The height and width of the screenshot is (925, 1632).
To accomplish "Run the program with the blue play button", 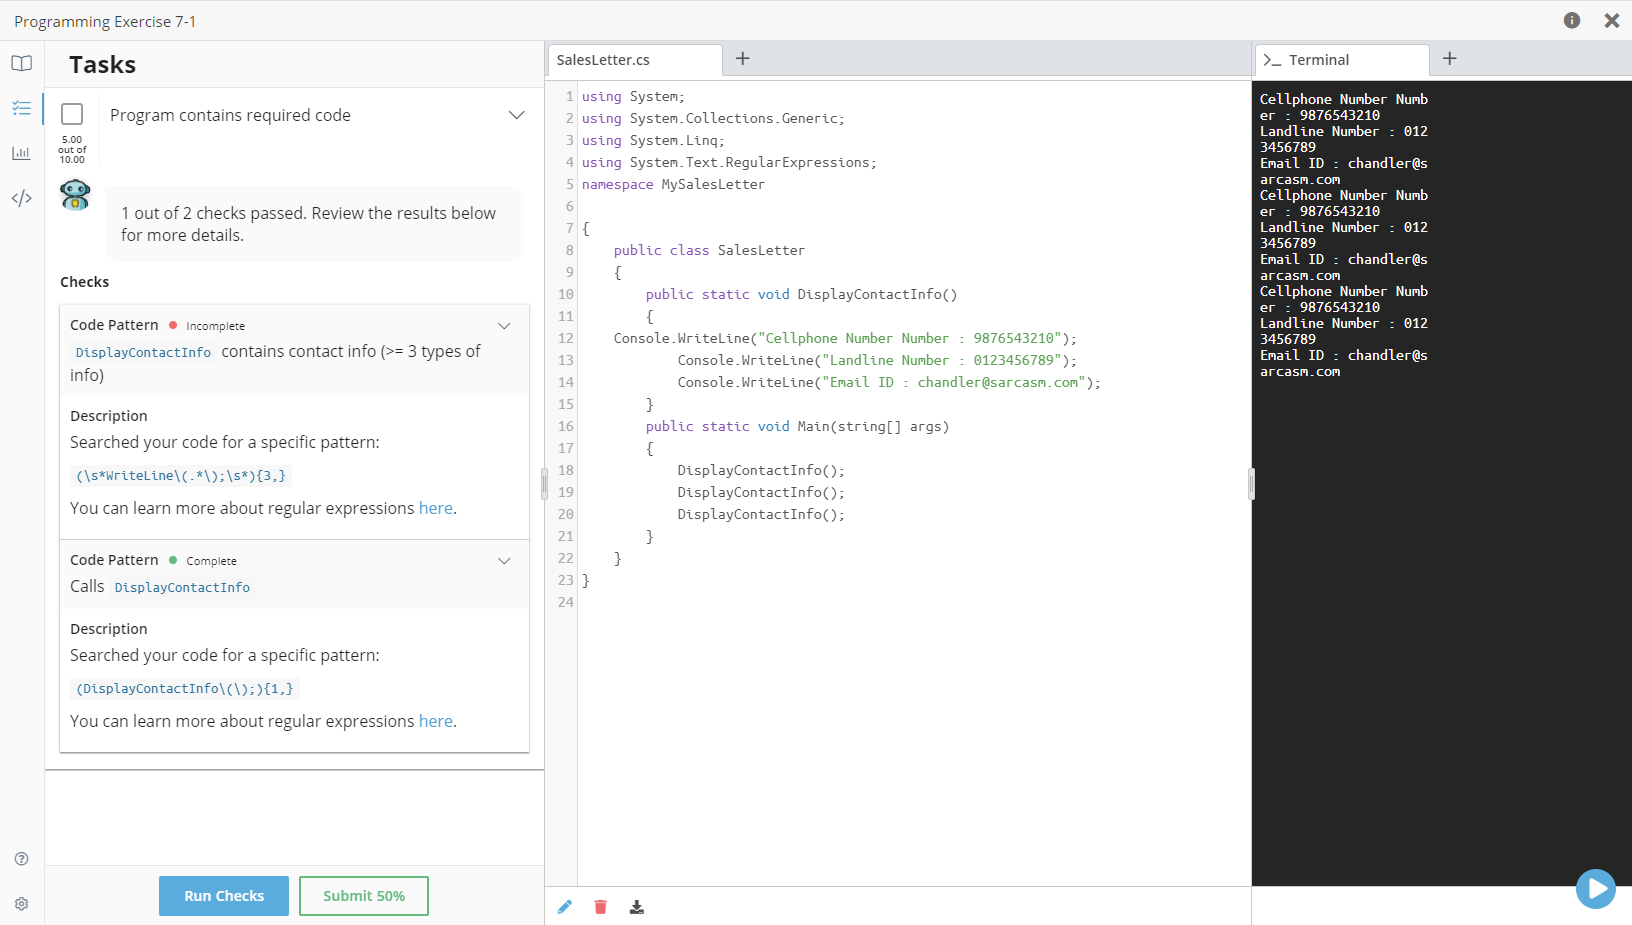I will pos(1596,888).
